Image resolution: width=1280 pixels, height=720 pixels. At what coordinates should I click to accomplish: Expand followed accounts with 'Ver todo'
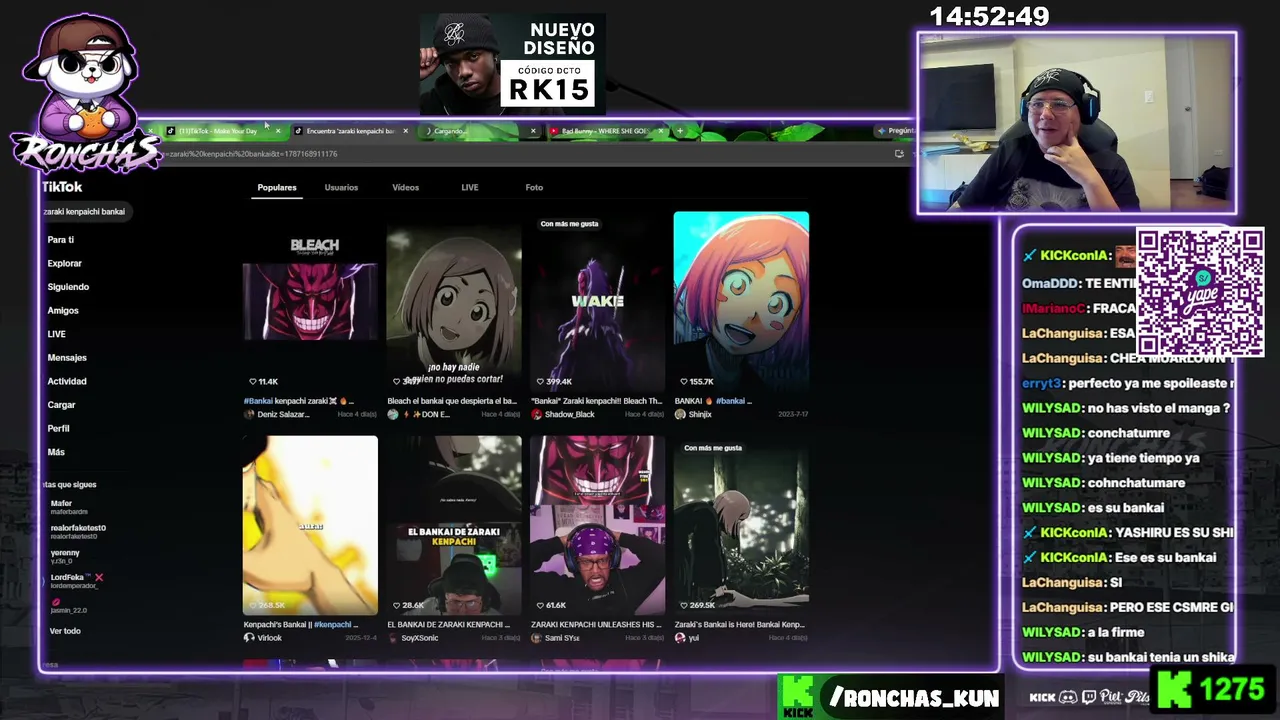click(x=65, y=631)
